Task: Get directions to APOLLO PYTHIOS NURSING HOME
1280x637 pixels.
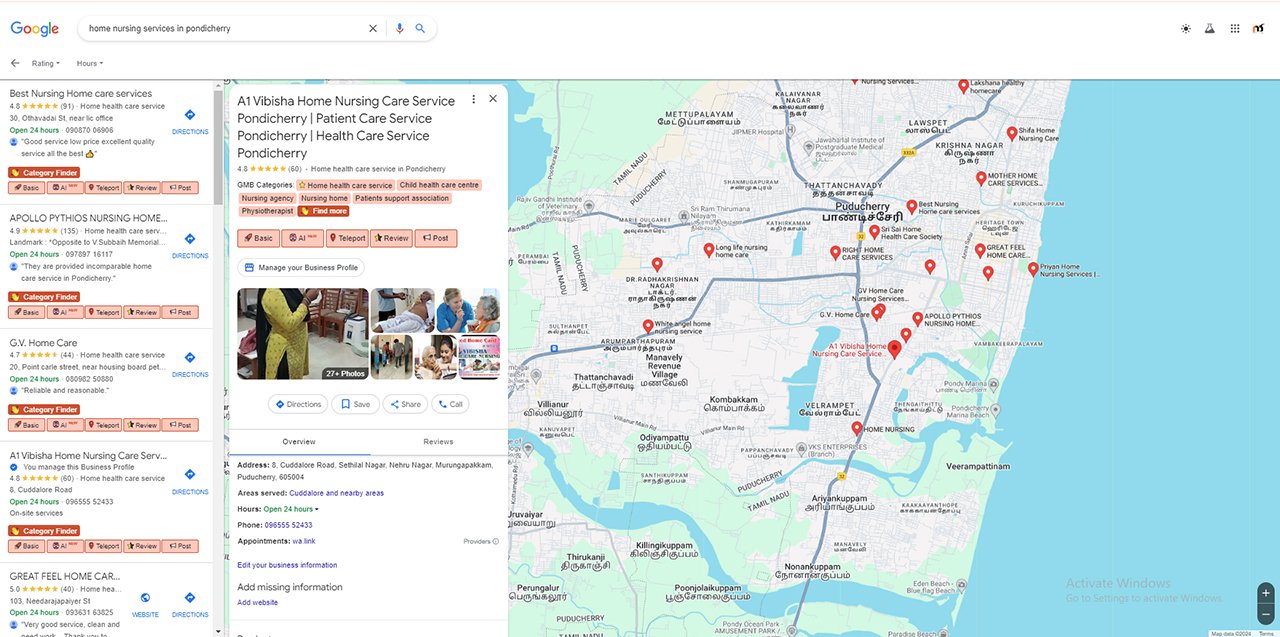Action: [x=190, y=245]
